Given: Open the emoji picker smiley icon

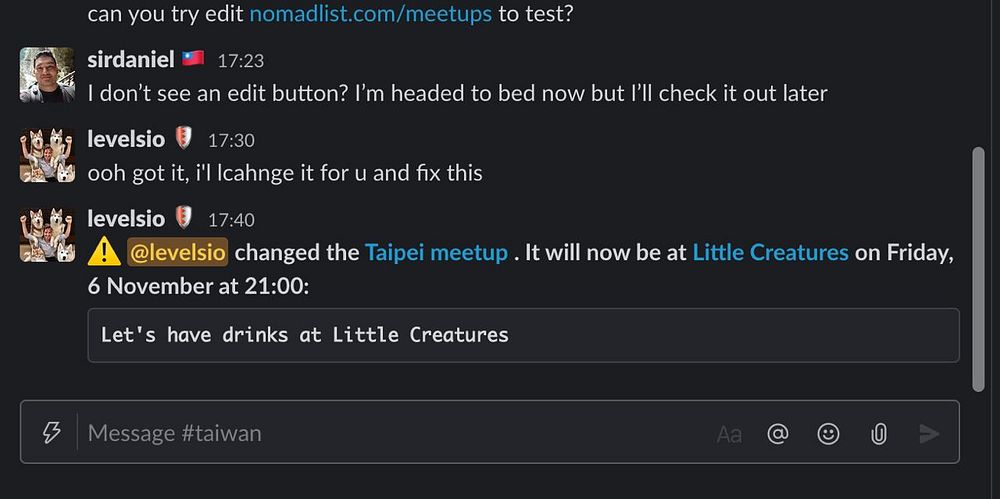Looking at the screenshot, I should pyautogui.click(x=828, y=433).
